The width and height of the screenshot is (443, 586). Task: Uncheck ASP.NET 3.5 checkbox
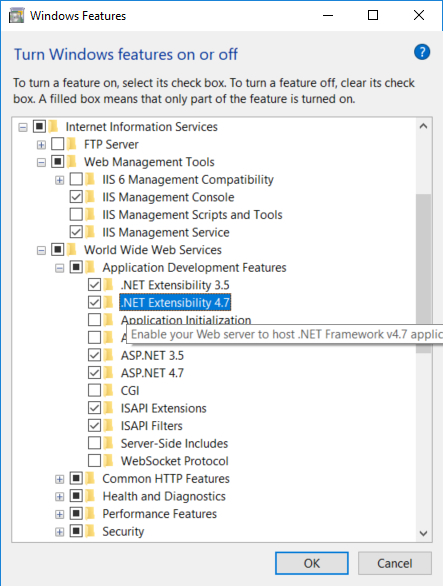tap(95, 355)
